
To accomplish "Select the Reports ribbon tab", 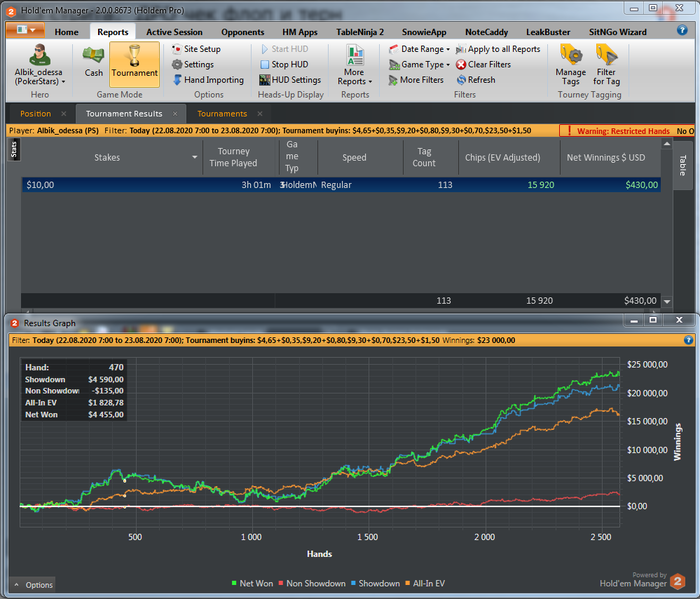I will coord(112,32).
